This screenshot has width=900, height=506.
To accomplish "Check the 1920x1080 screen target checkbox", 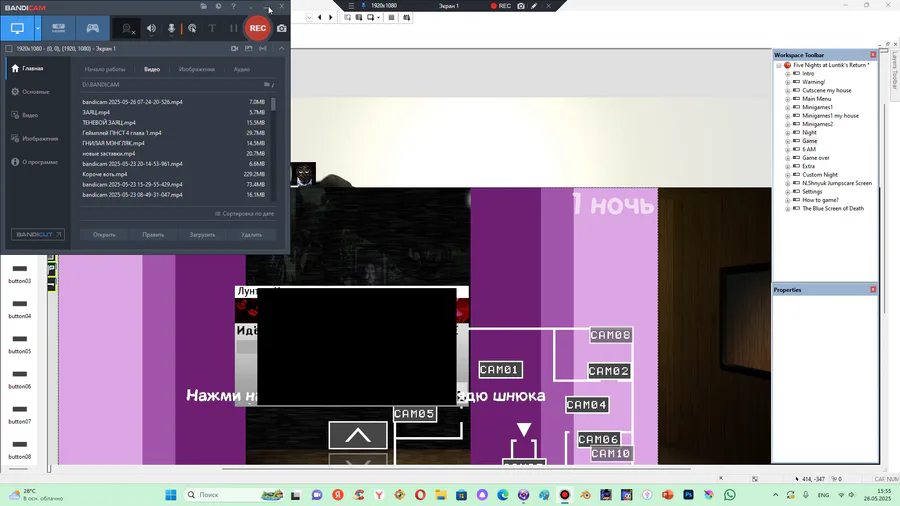I will 9,49.
